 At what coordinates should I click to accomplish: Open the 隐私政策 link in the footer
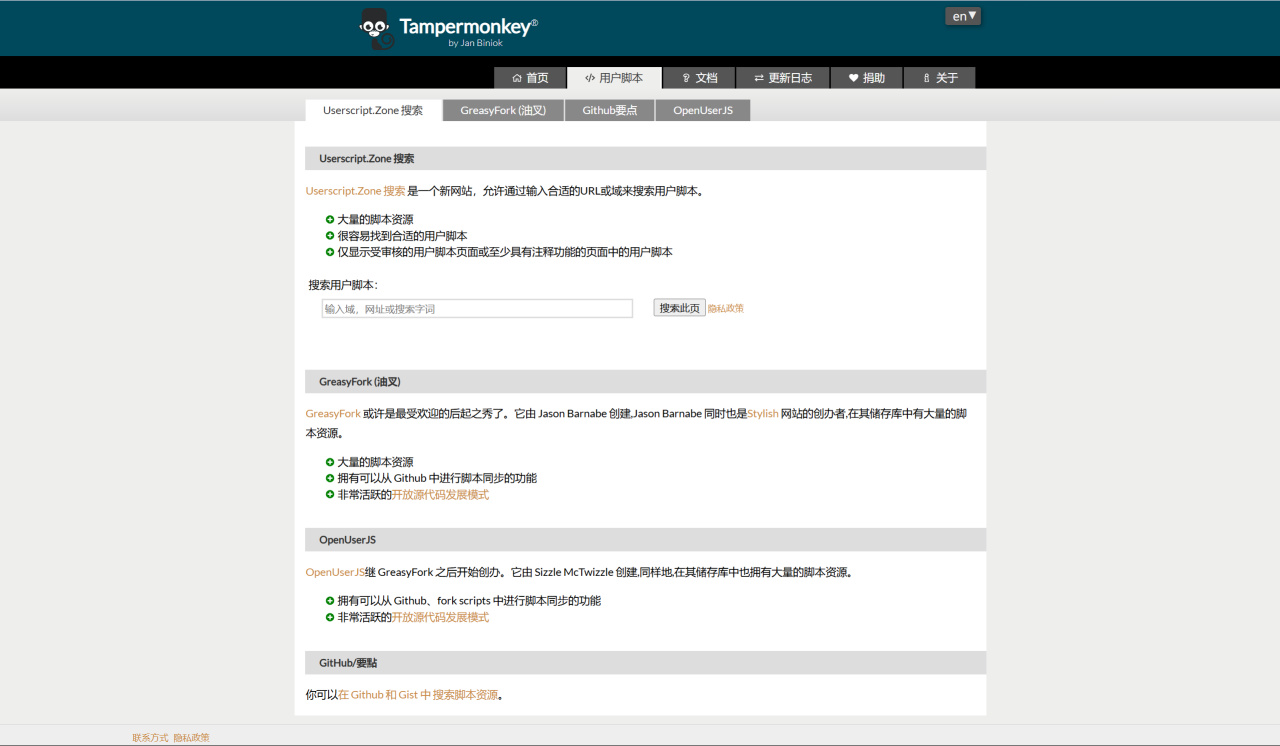[x=191, y=738]
